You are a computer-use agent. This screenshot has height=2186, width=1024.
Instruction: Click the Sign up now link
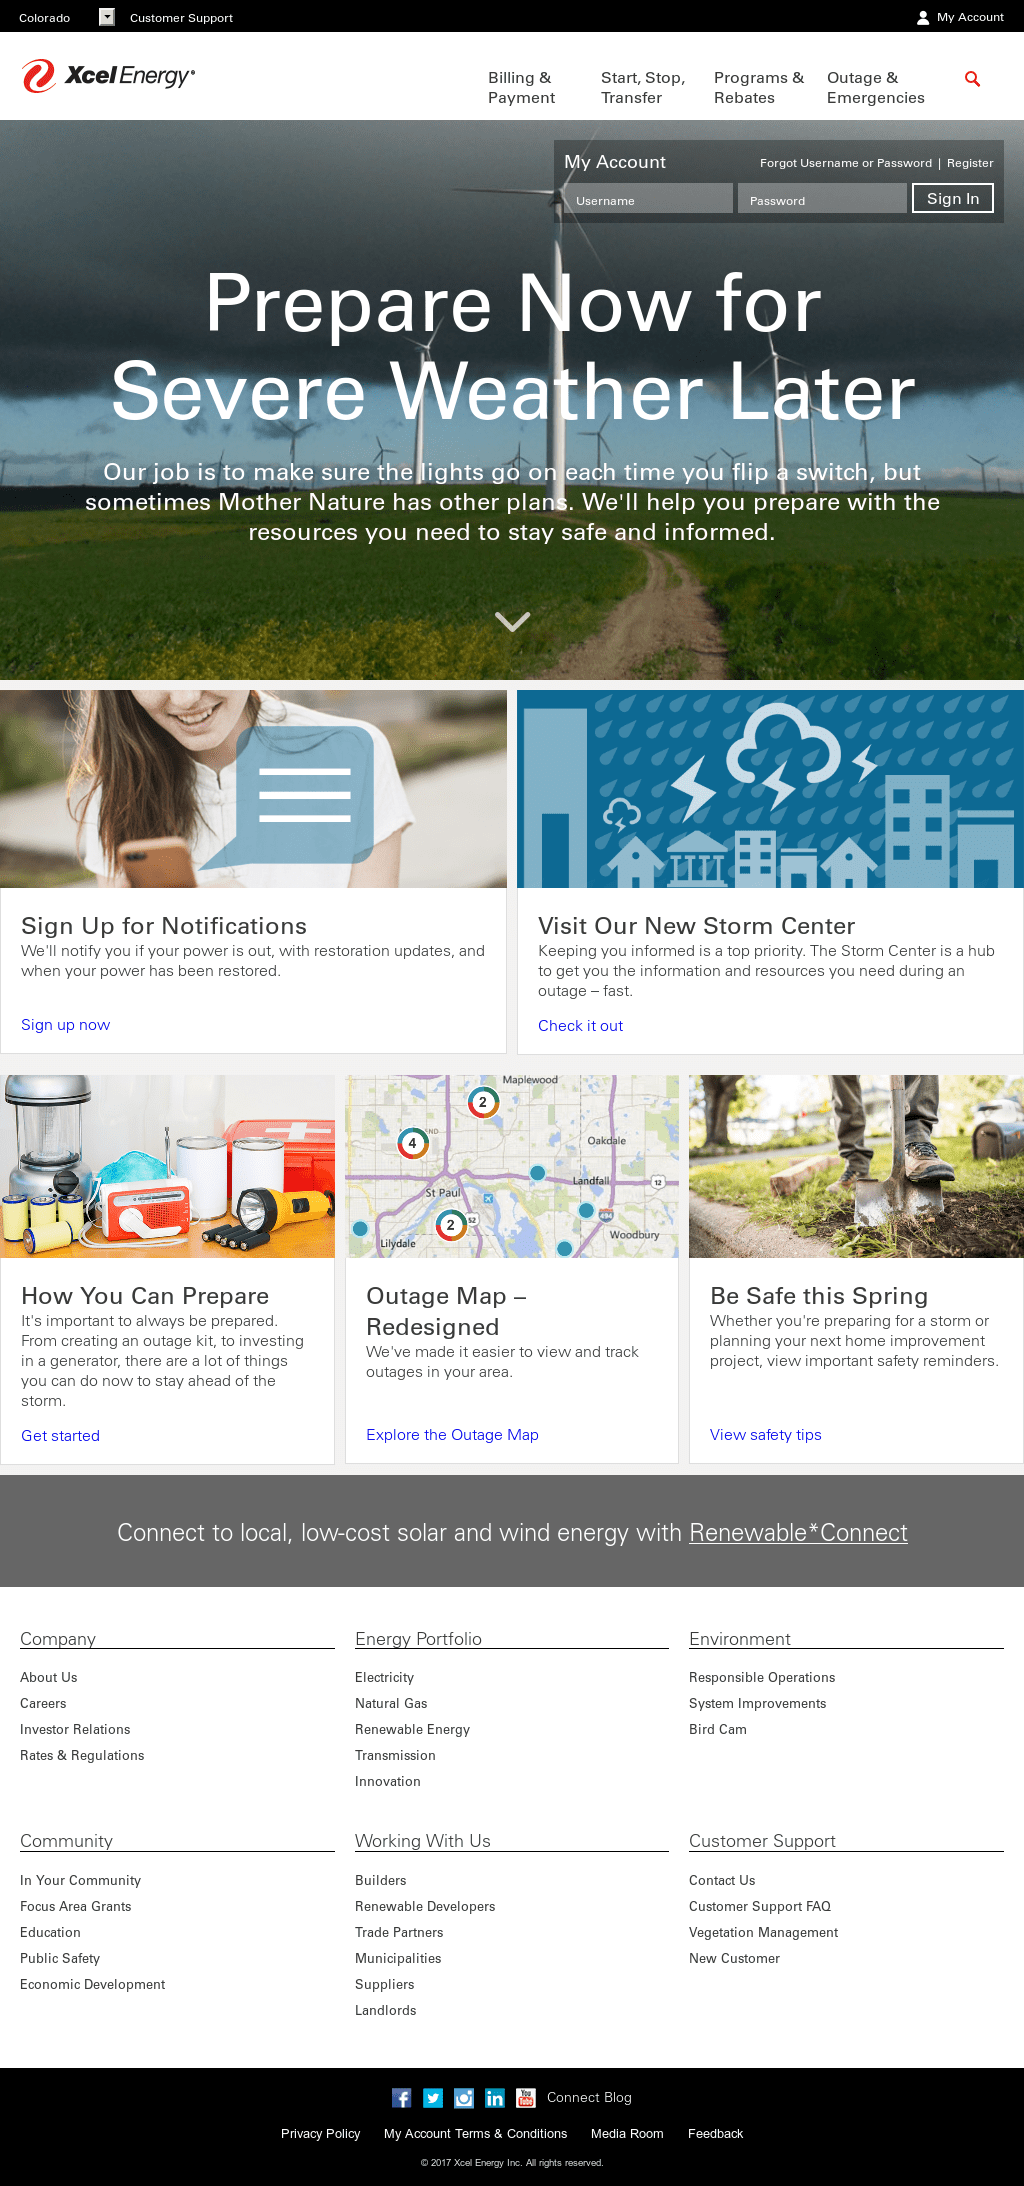66,1025
